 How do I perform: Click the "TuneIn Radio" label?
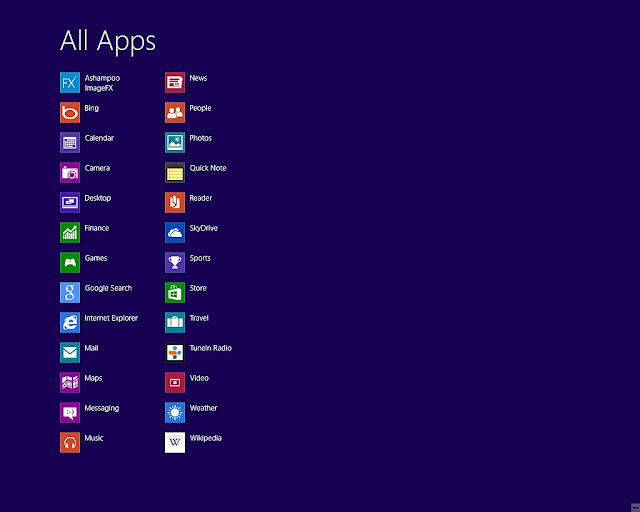211,348
